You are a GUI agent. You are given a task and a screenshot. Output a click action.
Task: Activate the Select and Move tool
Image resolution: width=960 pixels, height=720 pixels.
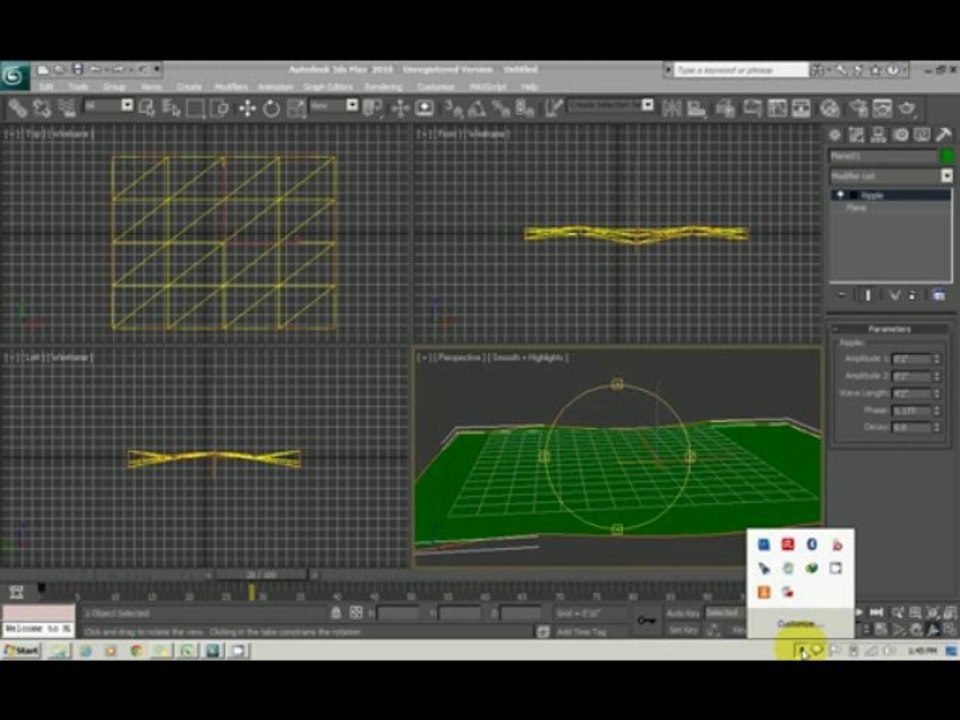point(247,108)
